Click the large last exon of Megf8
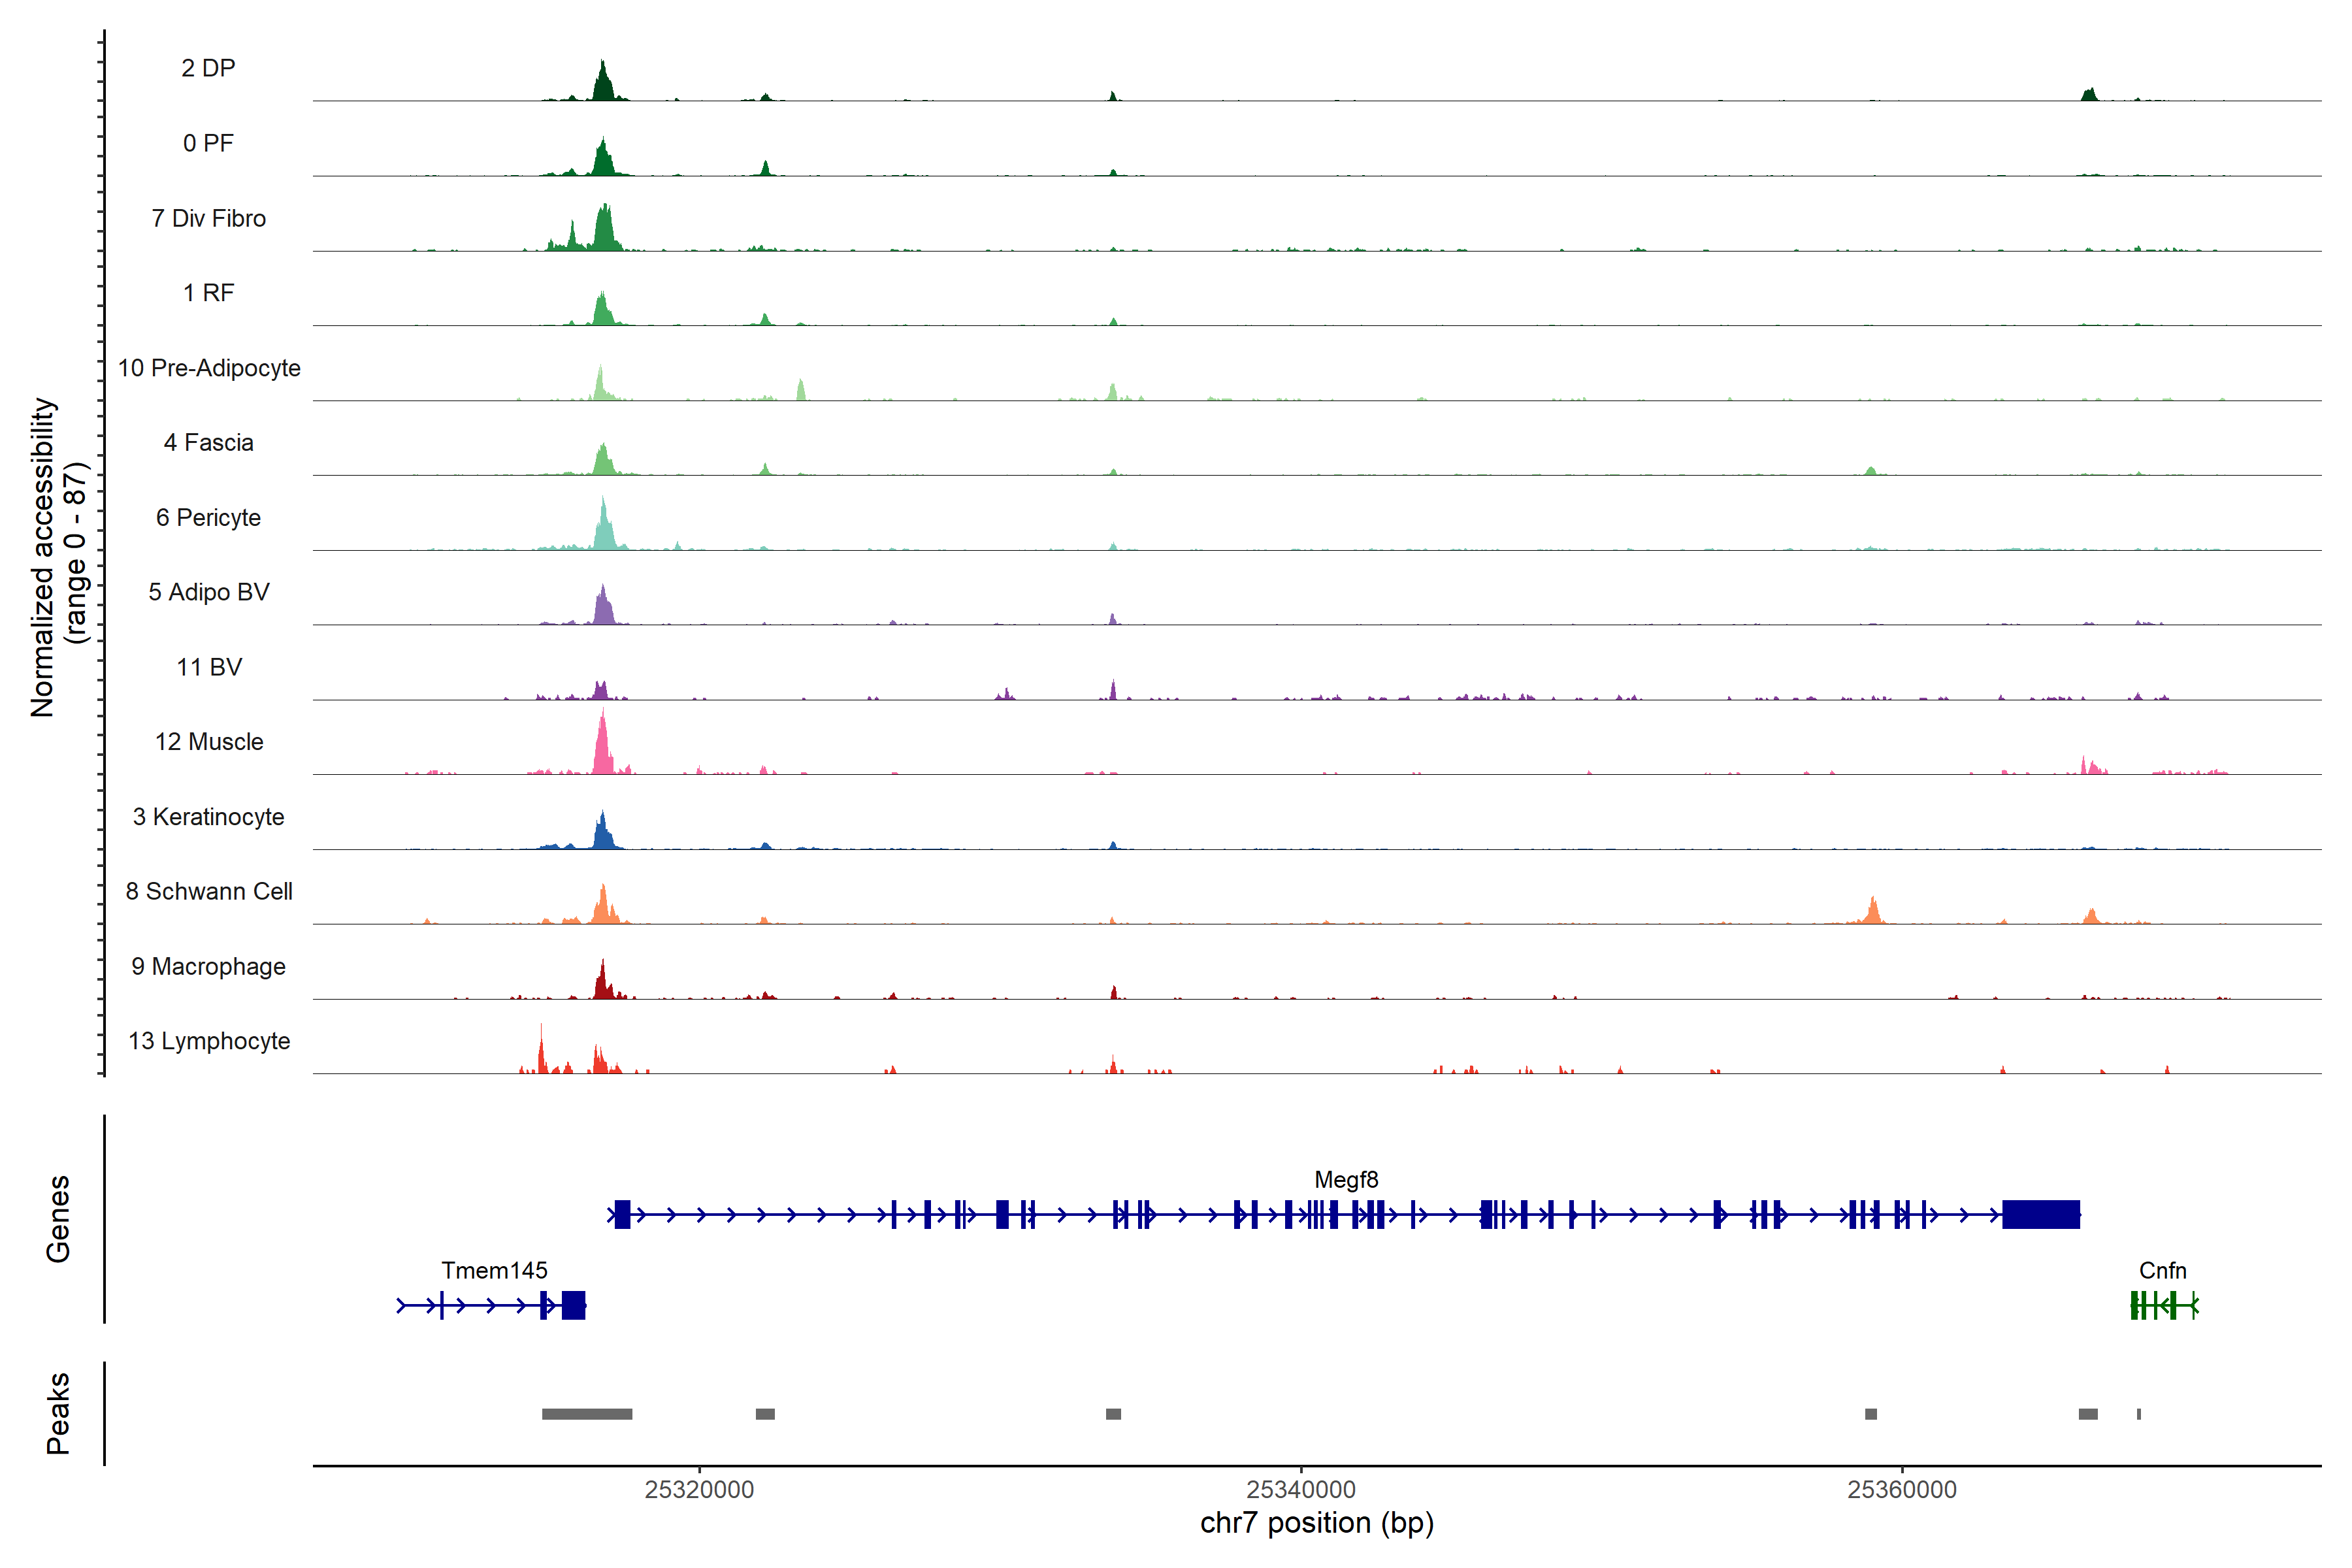The image size is (2352, 1568). pyautogui.click(x=2040, y=1214)
